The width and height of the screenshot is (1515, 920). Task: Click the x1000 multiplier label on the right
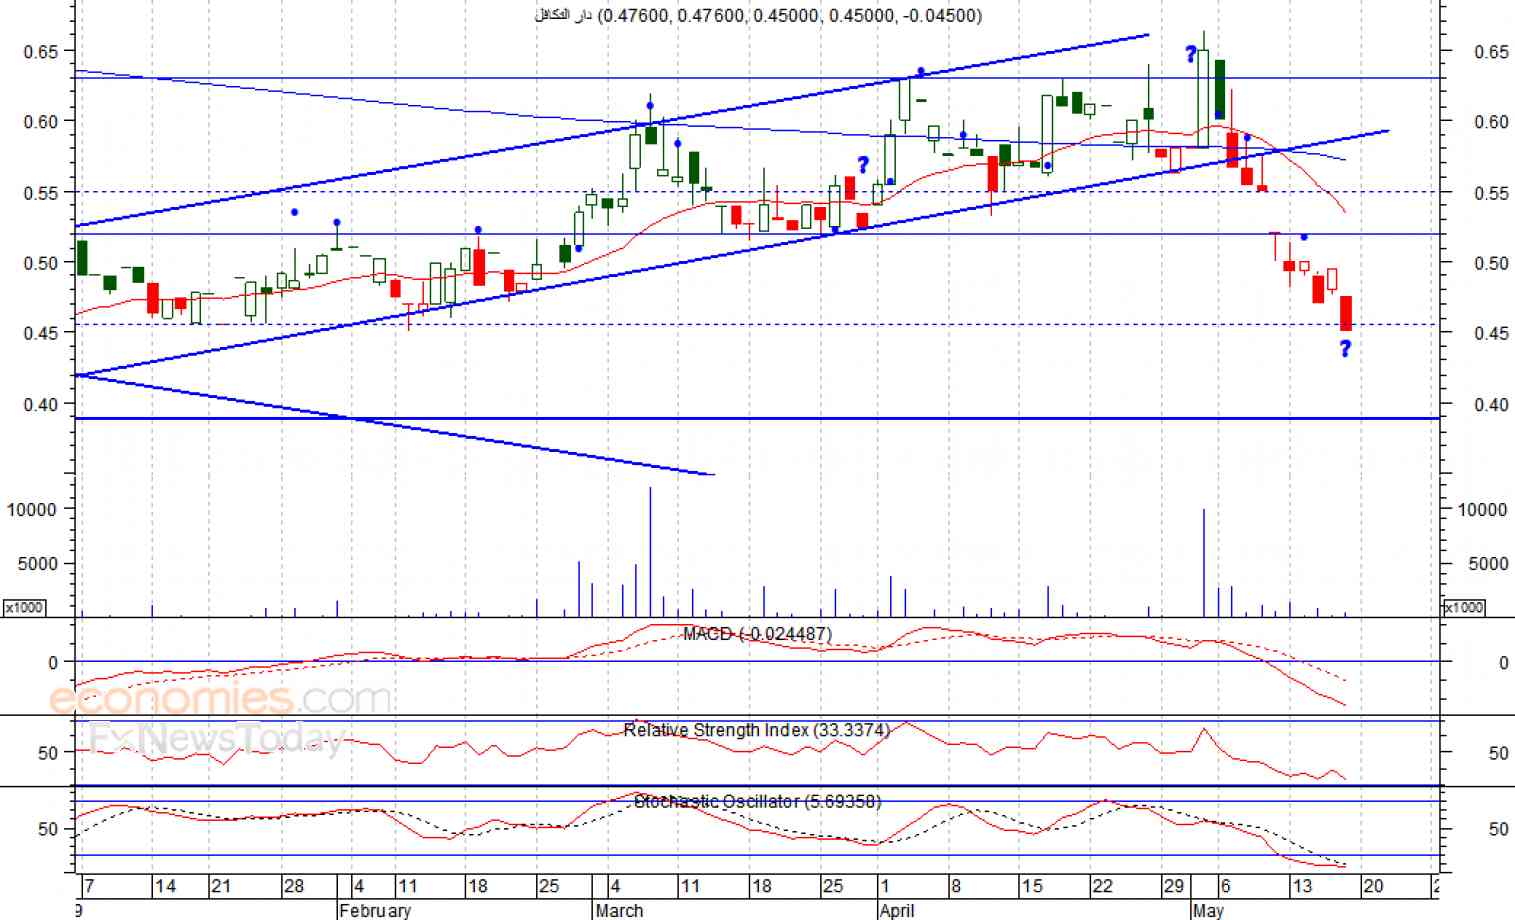click(1464, 608)
